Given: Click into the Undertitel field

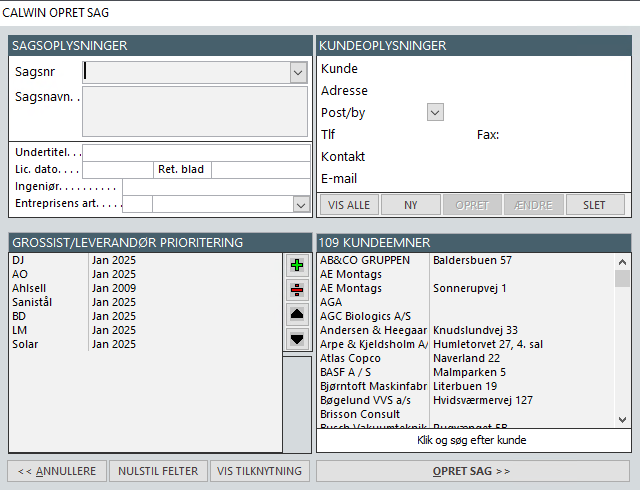Looking at the screenshot, I should (x=196, y=153).
